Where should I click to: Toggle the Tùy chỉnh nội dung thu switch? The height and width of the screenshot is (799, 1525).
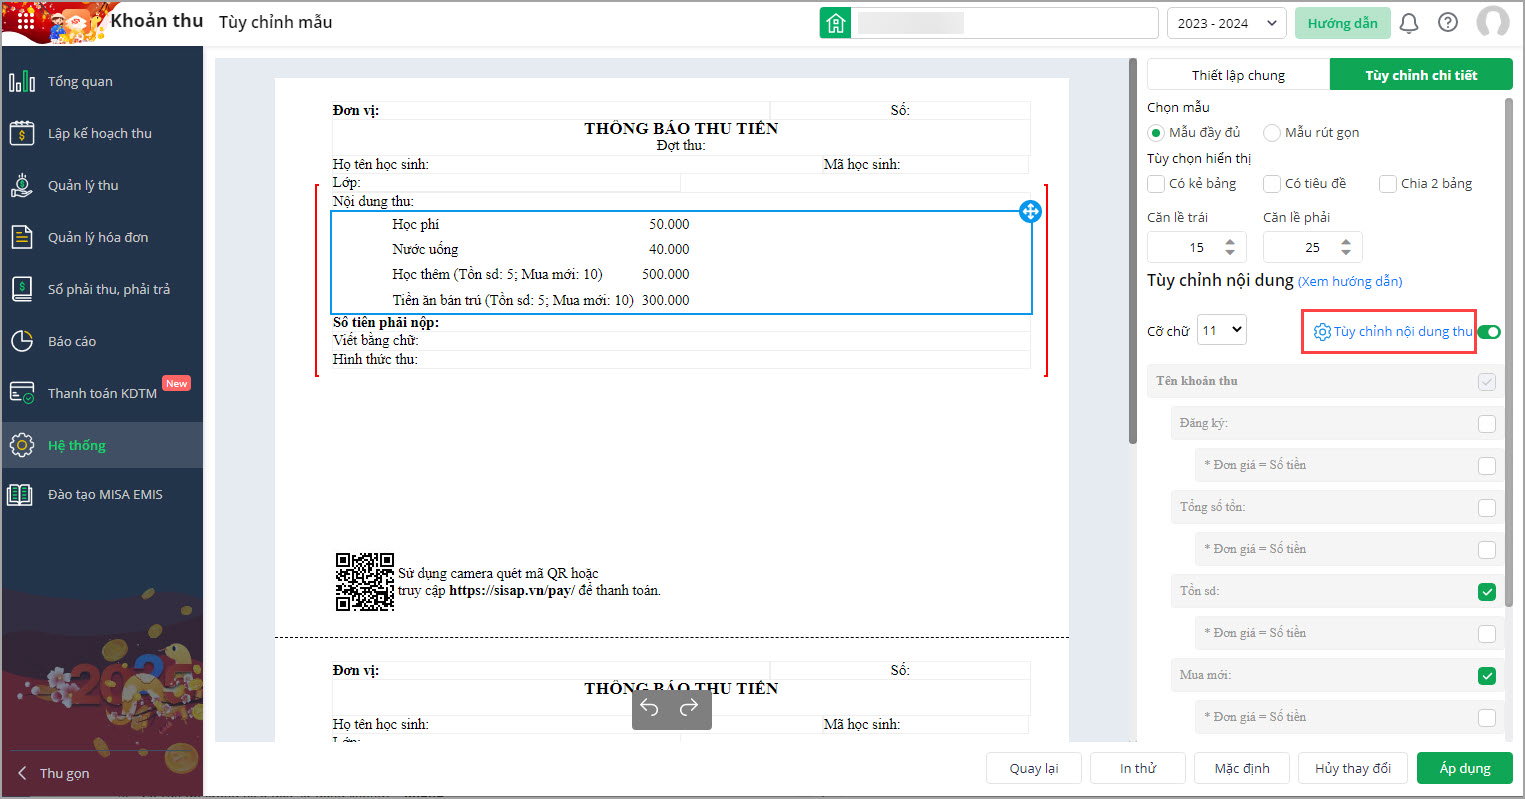tap(1490, 332)
